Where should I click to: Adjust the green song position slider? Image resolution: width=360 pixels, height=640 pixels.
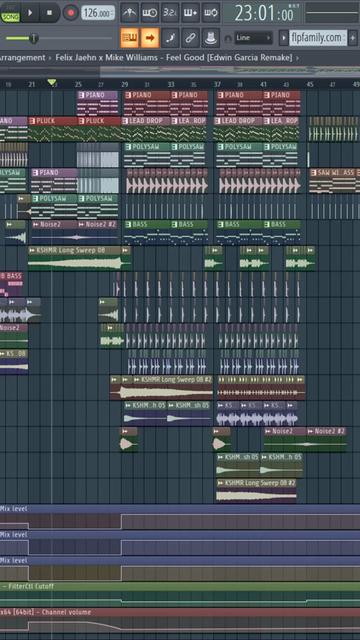(34, 38)
